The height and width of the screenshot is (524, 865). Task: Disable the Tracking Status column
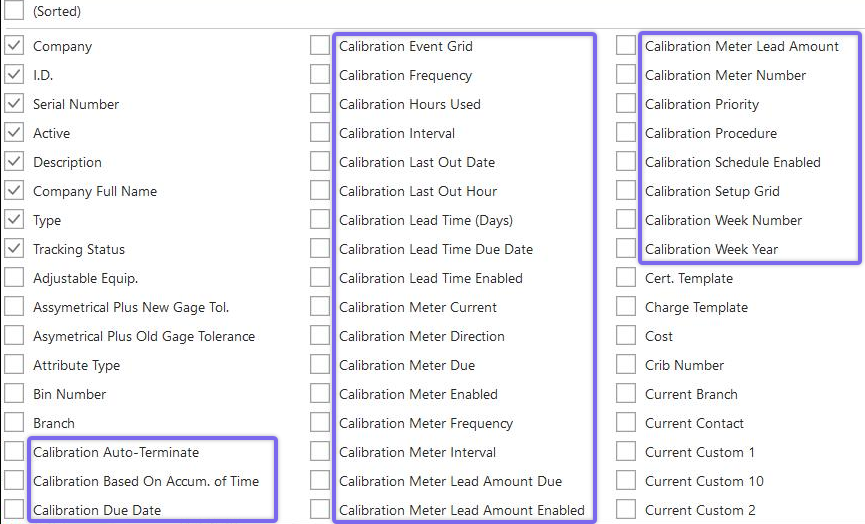[x=14, y=249]
